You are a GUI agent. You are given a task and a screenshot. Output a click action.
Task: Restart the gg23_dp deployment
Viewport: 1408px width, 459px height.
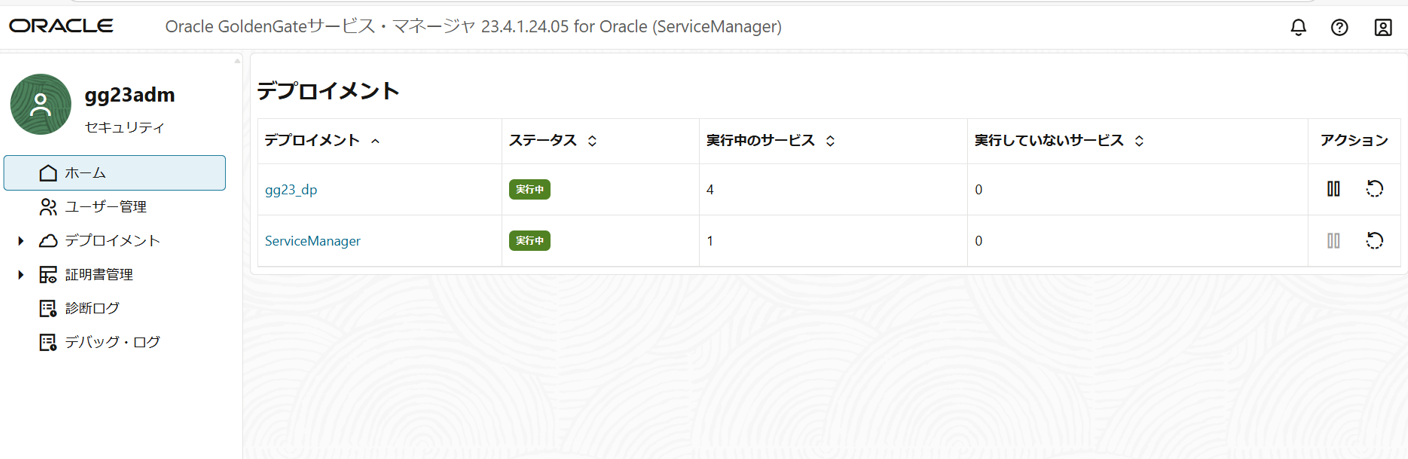pos(1375,189)
